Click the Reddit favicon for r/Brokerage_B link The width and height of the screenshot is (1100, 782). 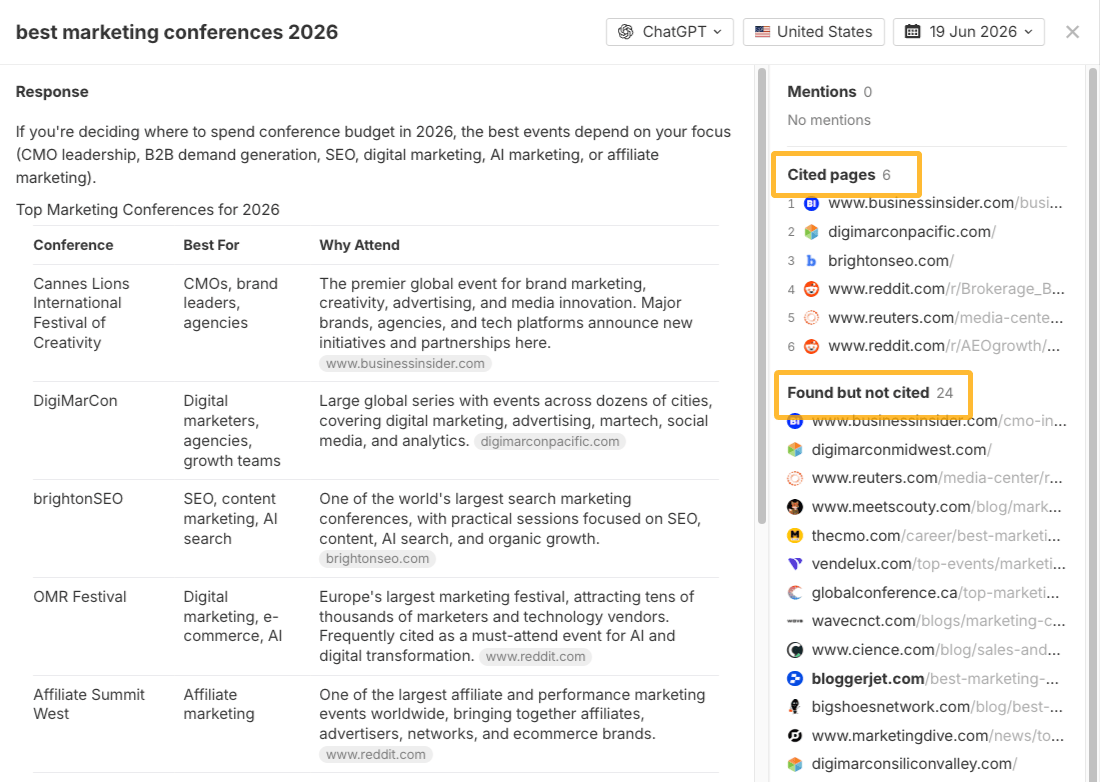811,289
